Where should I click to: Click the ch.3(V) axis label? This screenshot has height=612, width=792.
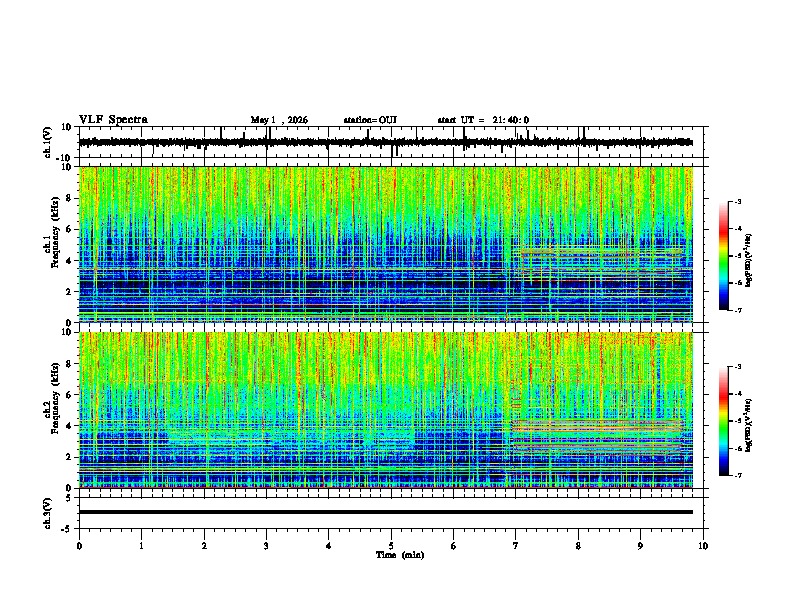tap(48, 514)
